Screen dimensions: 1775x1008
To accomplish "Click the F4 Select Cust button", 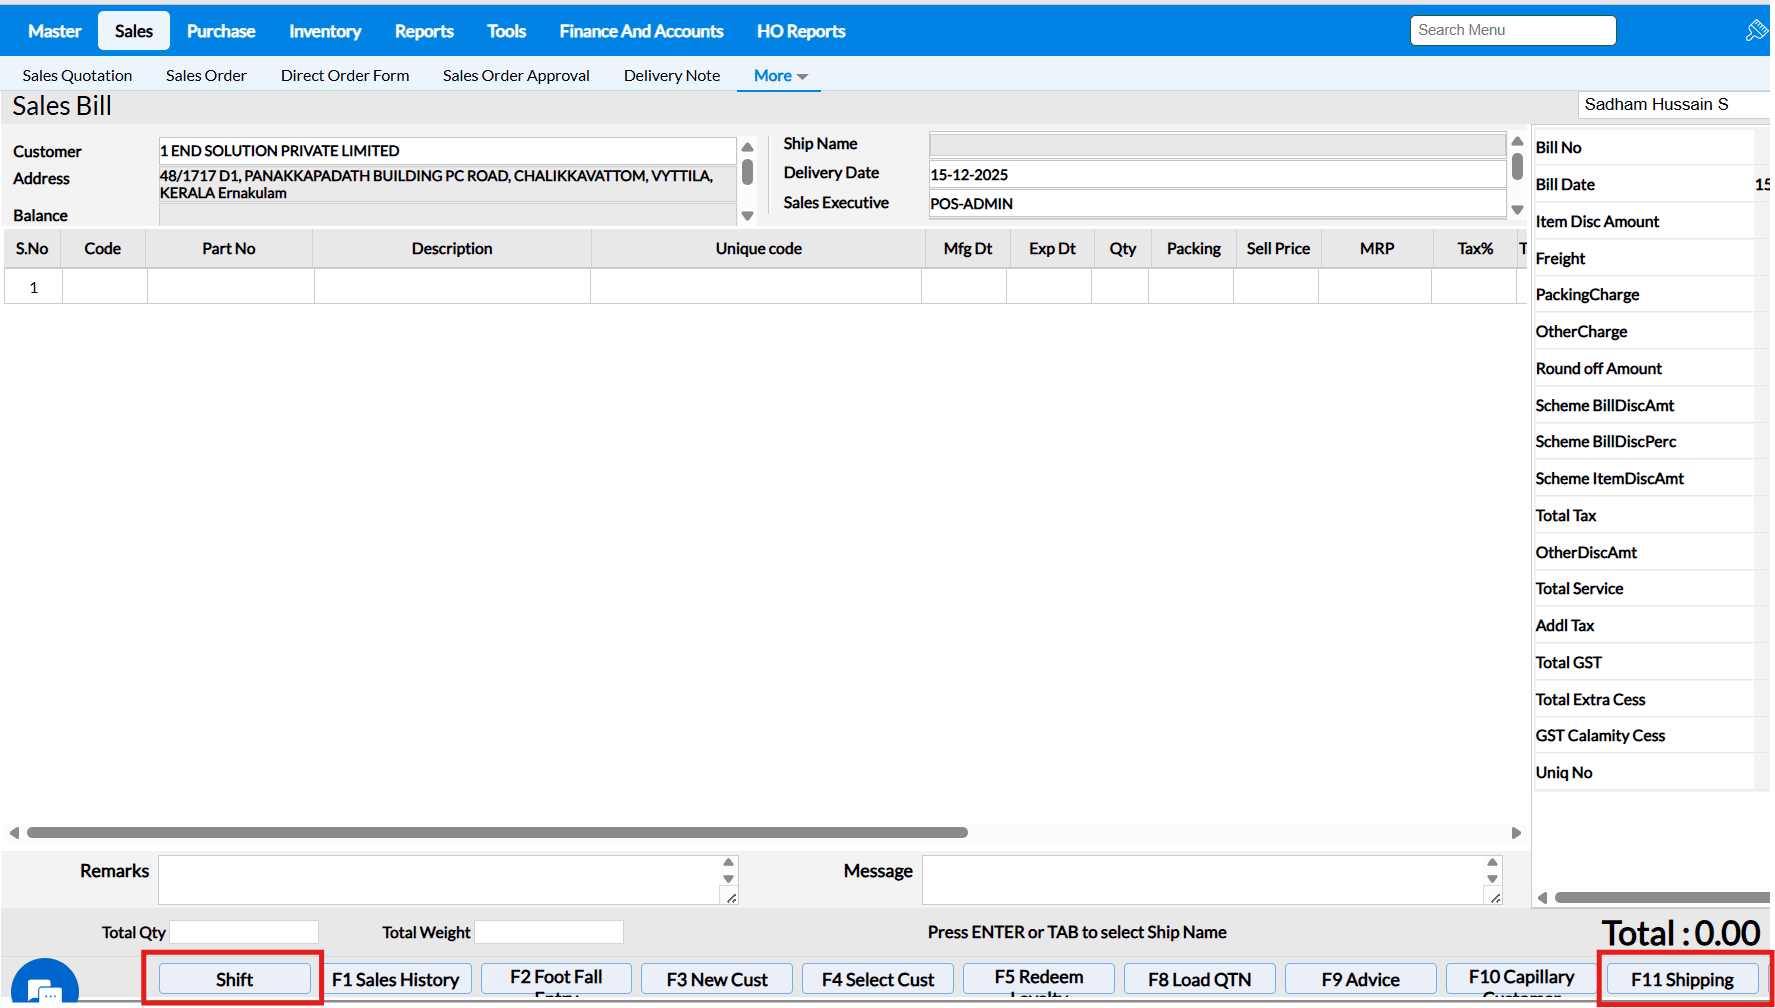I will (x=877, y=979).
